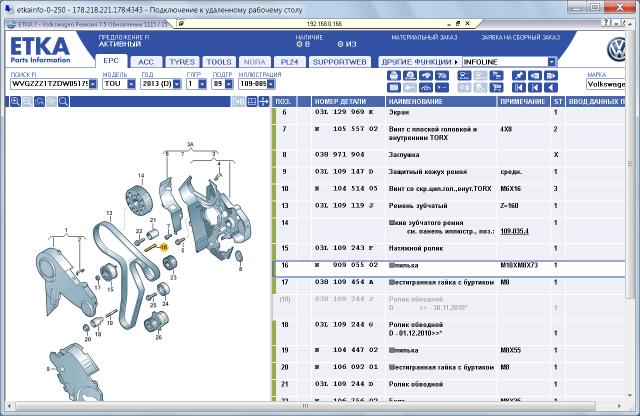Select the 'В' availability radio button
The image size is (640, 416).
tap(299, 44)
